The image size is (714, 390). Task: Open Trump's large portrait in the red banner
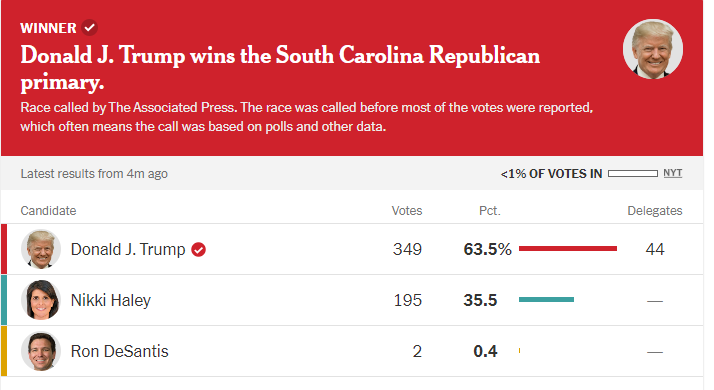(653, 49)
